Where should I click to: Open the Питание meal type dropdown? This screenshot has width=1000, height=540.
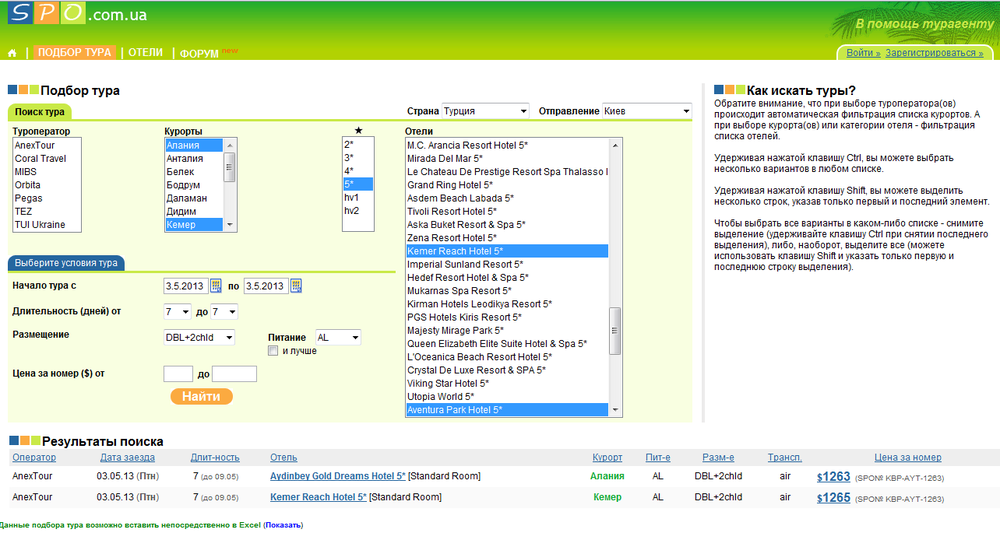pyautogui.click(x=338, y=338)
